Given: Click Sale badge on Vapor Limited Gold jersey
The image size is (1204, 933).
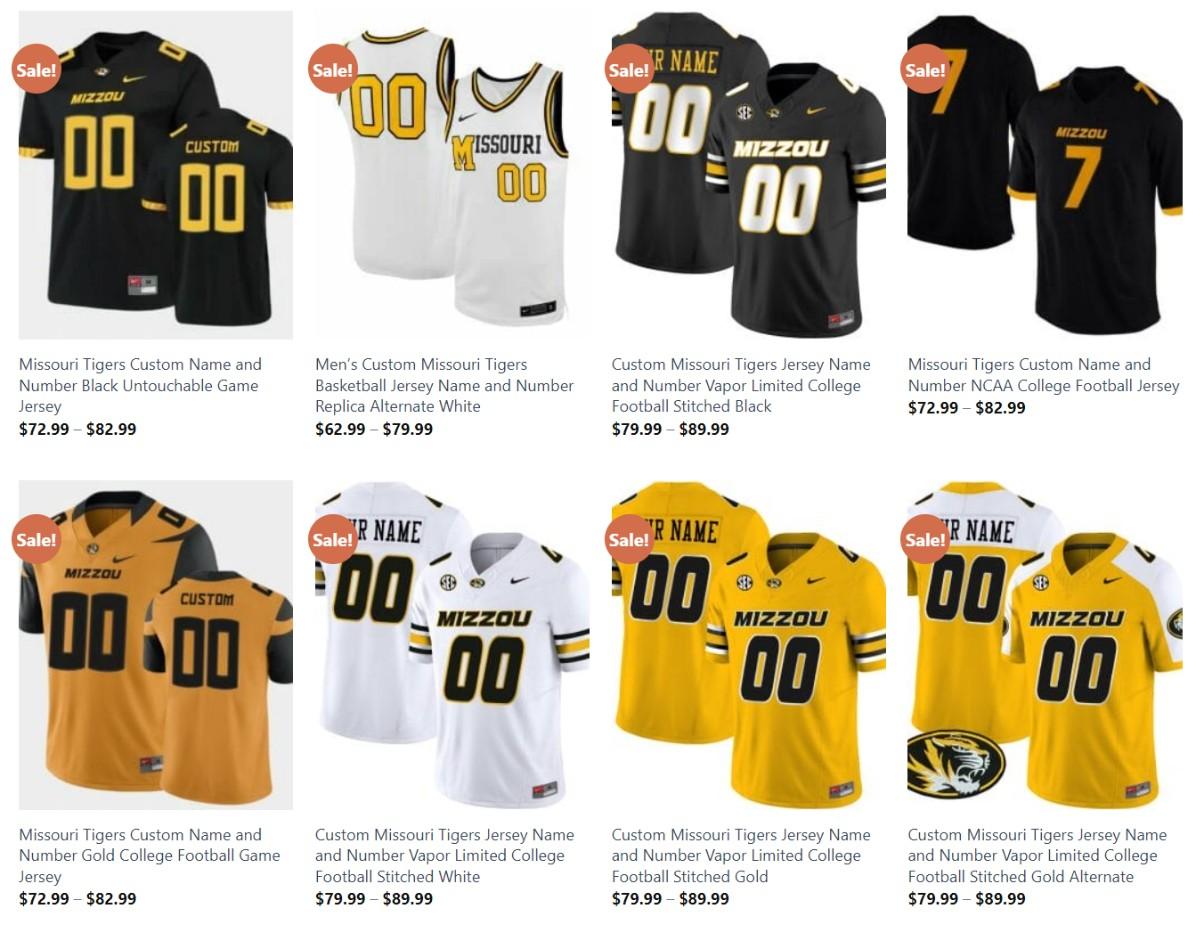Looking at the screenshot, I should click(629, 539).
